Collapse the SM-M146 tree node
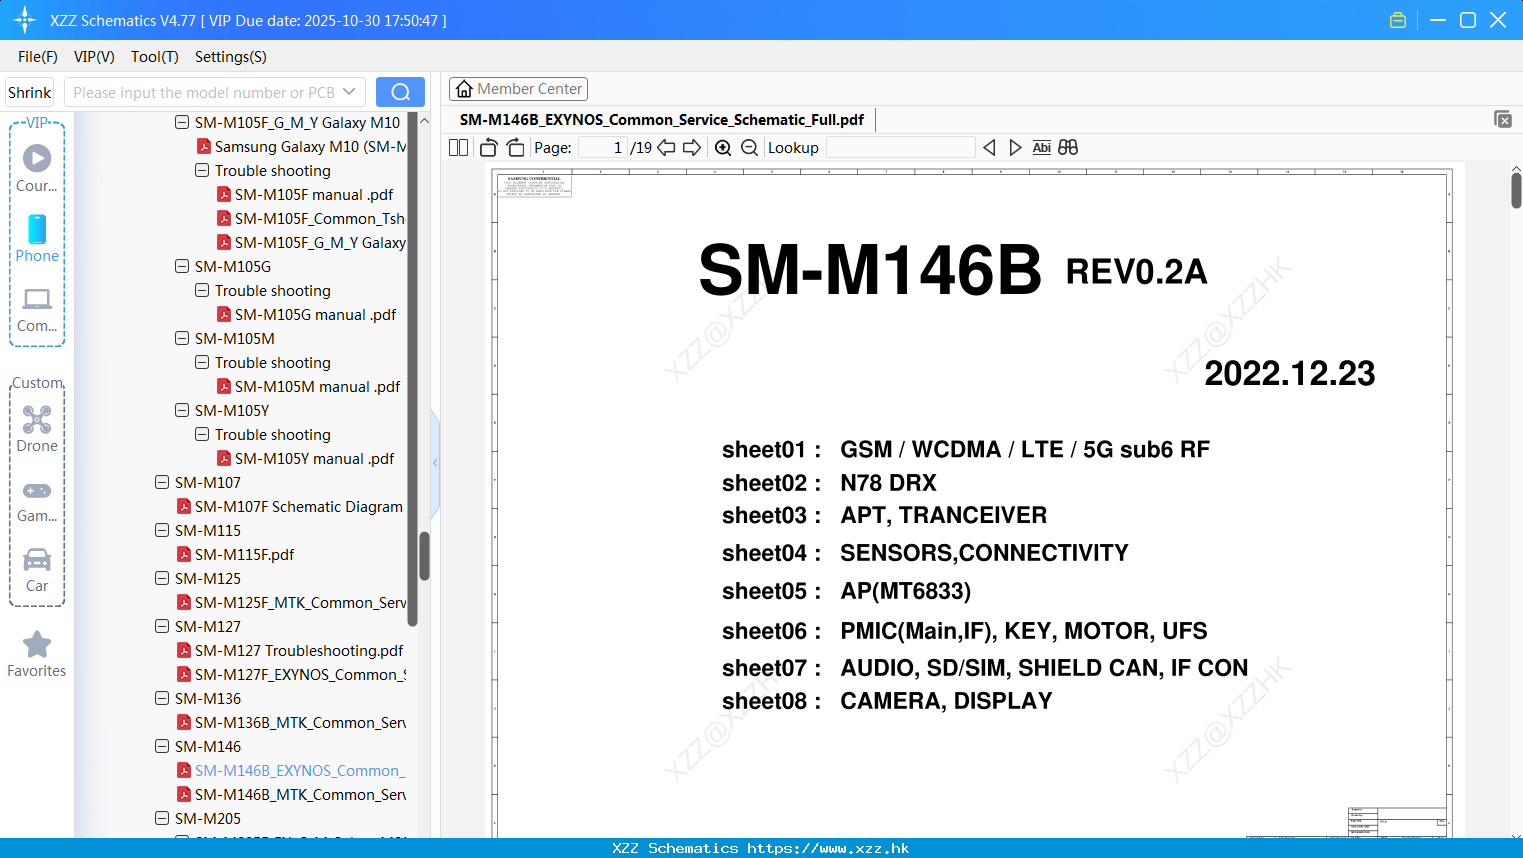 pos(162,746)
